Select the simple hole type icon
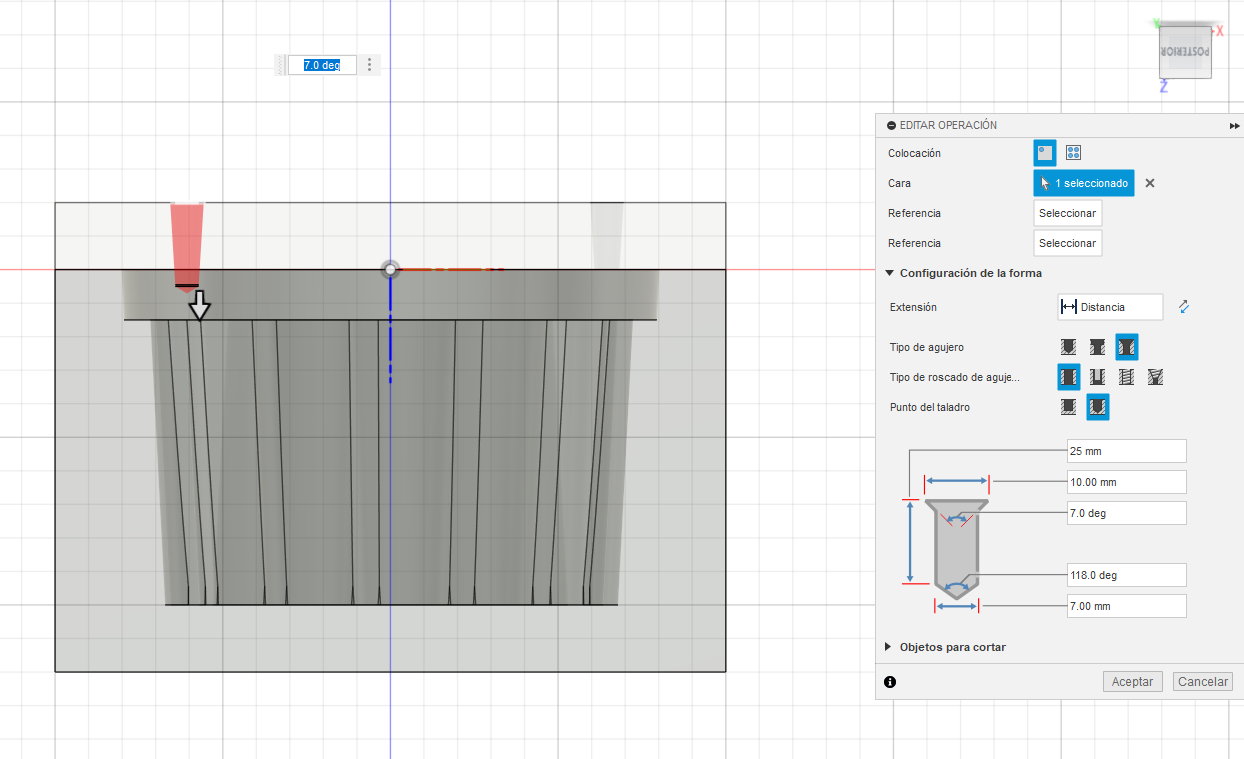Viewport: 1244px width, 759px height. (x=1068, y=347)
